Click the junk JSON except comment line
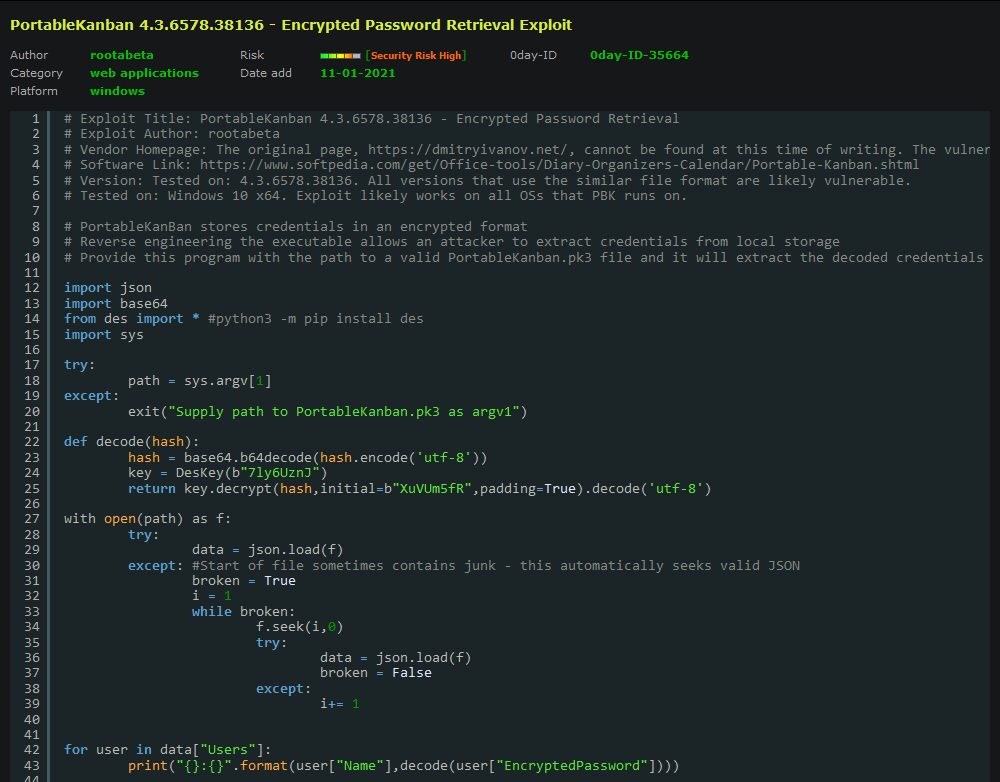1000x782 pixels. click(464, 565)
